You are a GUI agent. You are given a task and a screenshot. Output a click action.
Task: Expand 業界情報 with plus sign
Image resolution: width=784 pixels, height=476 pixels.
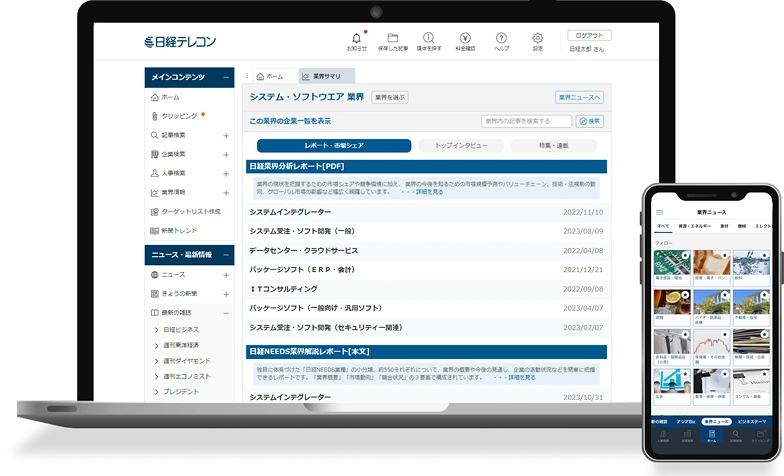point(226,192)
